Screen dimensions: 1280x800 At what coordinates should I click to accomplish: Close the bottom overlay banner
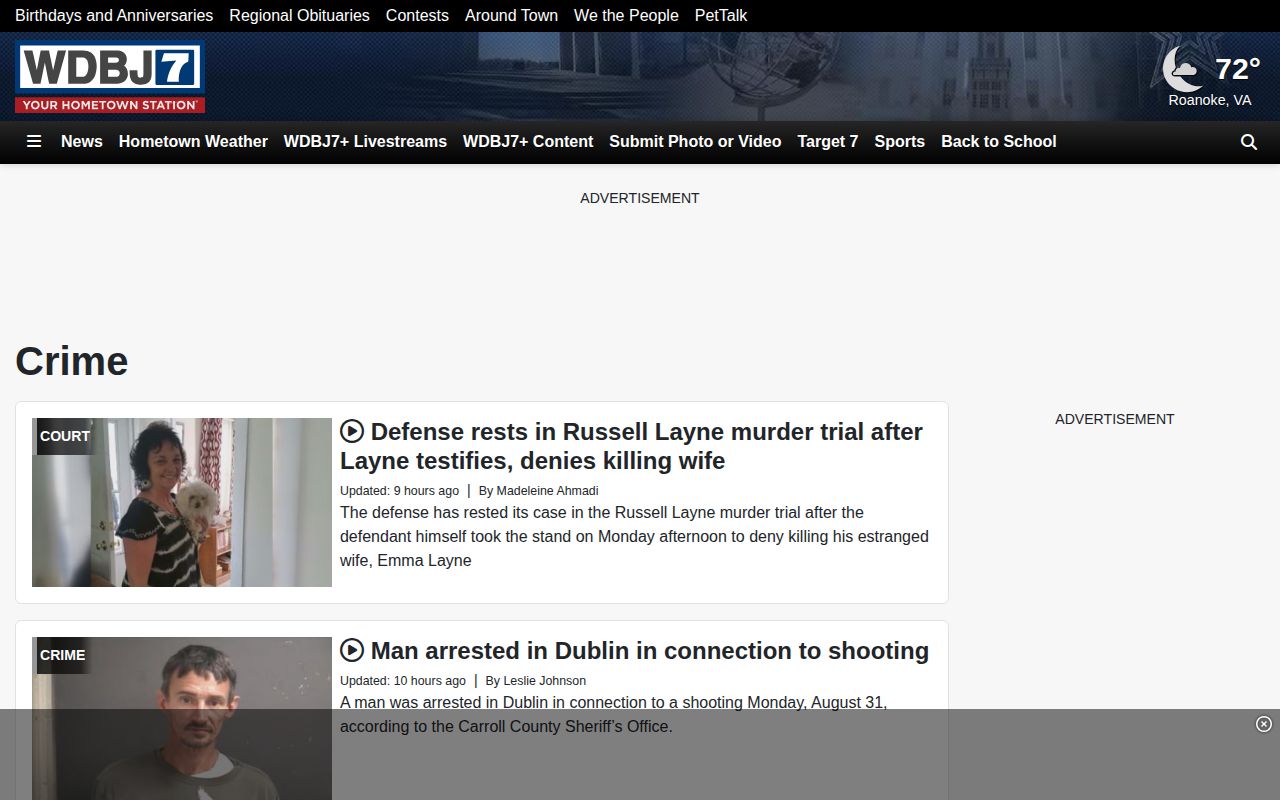(1264, 724)
